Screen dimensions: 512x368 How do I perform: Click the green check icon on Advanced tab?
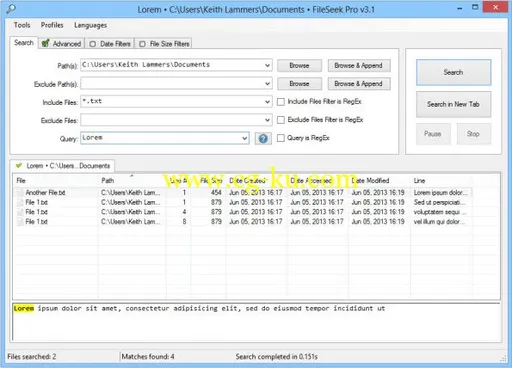click(x=46, y=43)
